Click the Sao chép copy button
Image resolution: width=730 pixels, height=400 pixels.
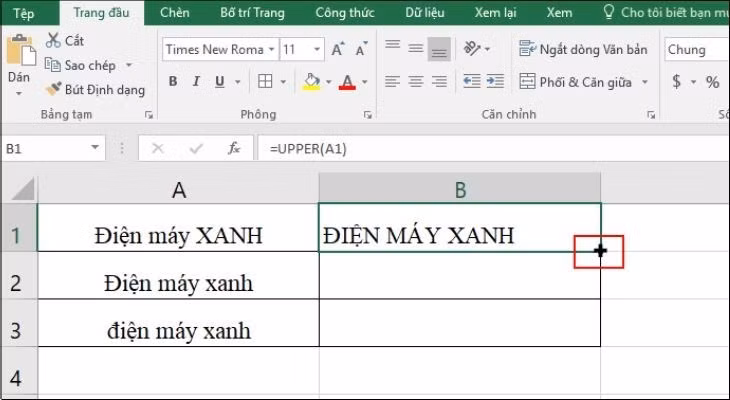(x=80, y=65)
